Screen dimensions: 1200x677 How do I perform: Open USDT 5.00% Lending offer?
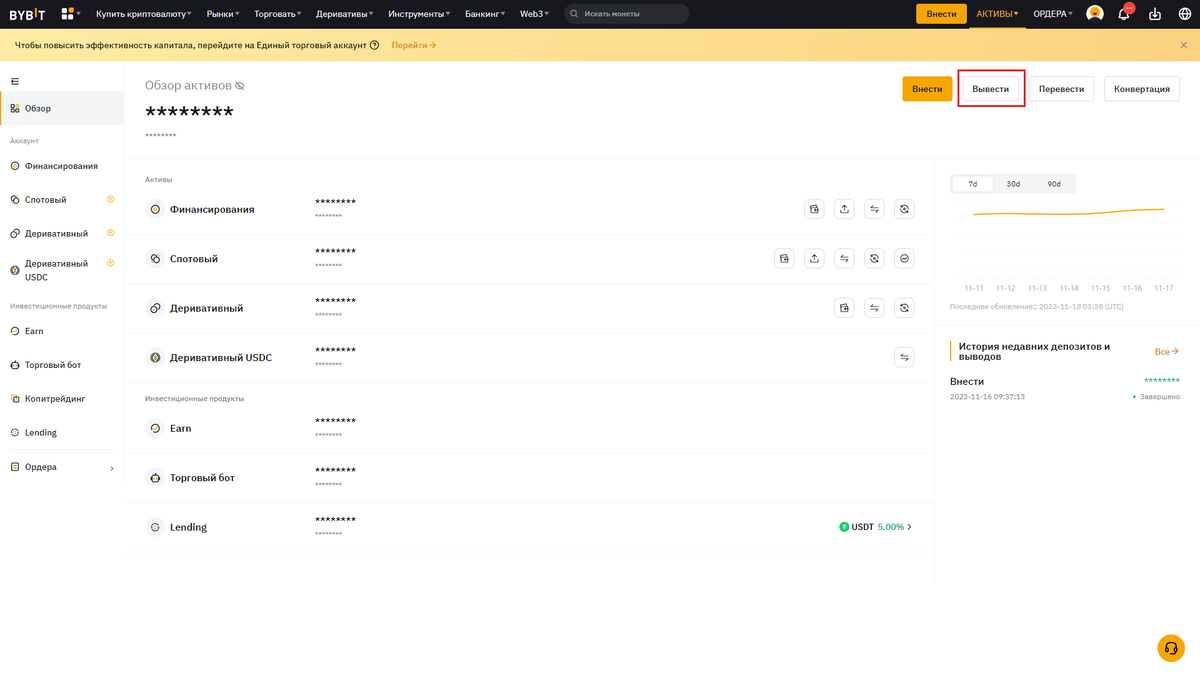click(x=876, y=527)
